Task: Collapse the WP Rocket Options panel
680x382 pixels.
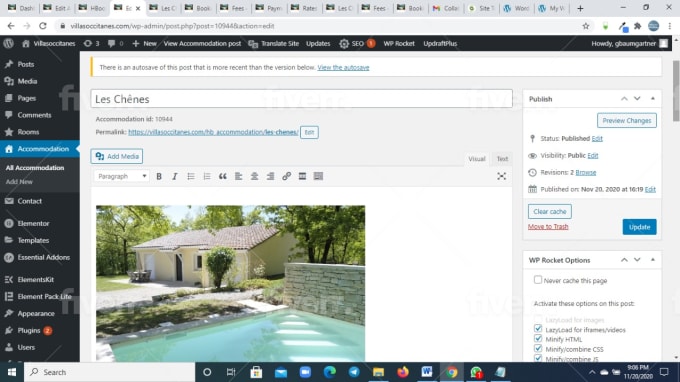Action: (653, 260)
